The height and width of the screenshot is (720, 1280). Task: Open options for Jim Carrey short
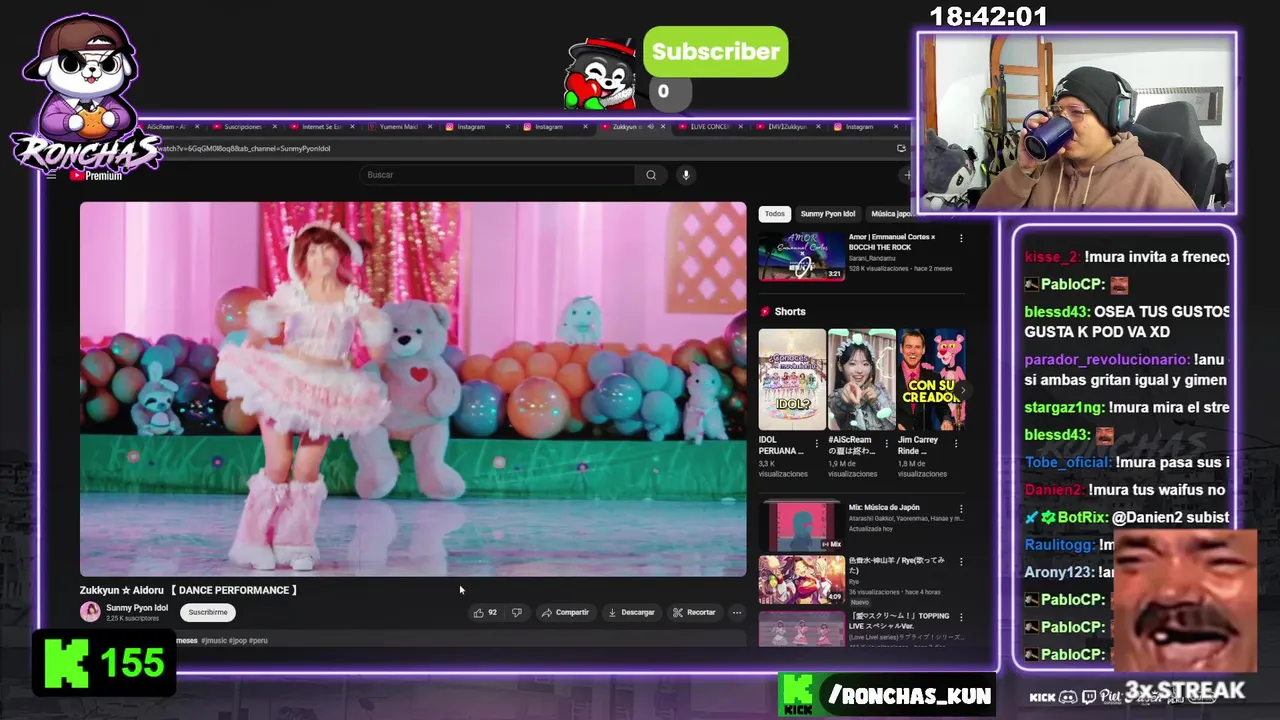click(957, 443)
